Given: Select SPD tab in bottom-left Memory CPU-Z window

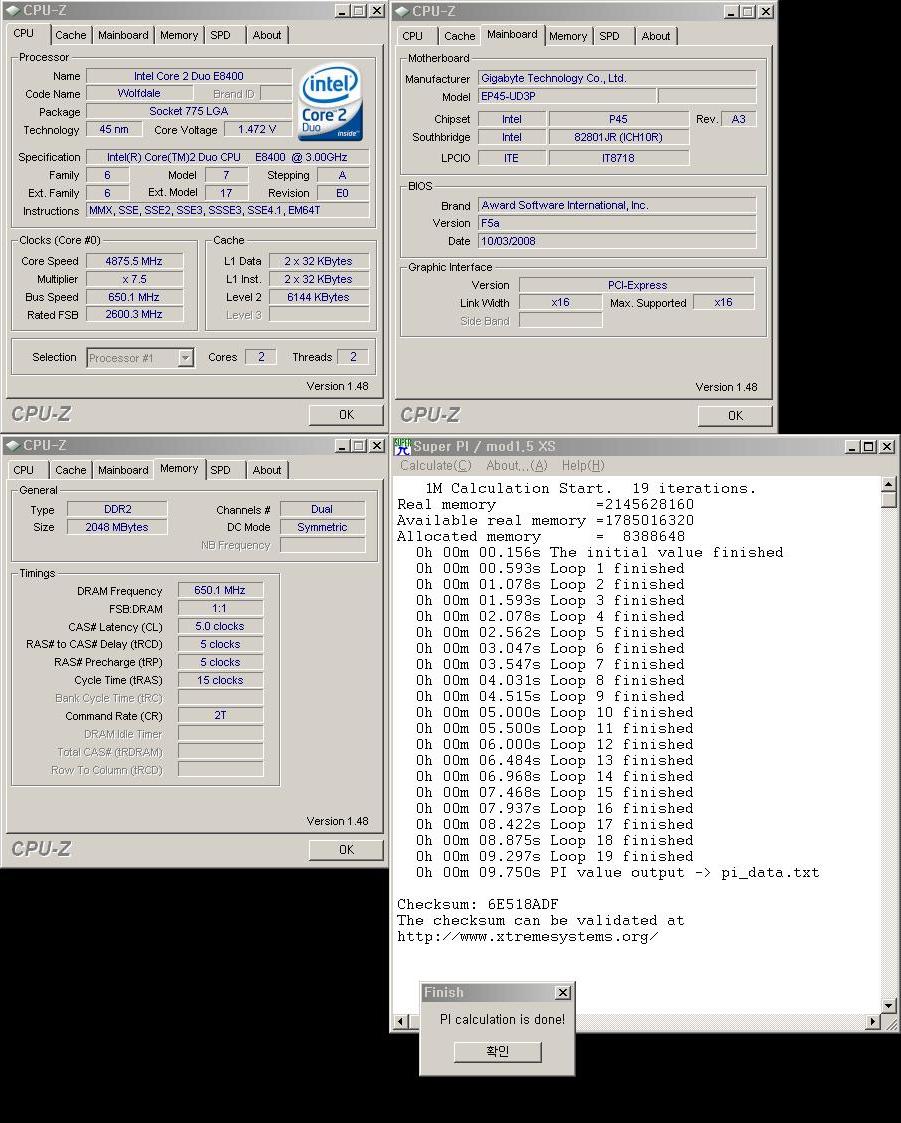Looking at the screenshot, I should tap(221, 470).
